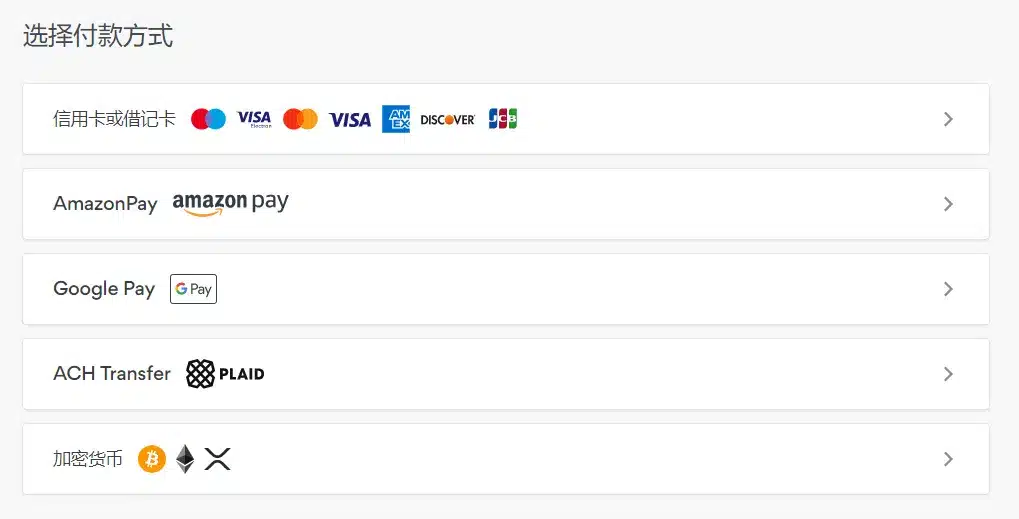Select the Google Pay text label
The height and width of the screenshot is (519, 1019).
pyautogui.click(x=104, y=289)
